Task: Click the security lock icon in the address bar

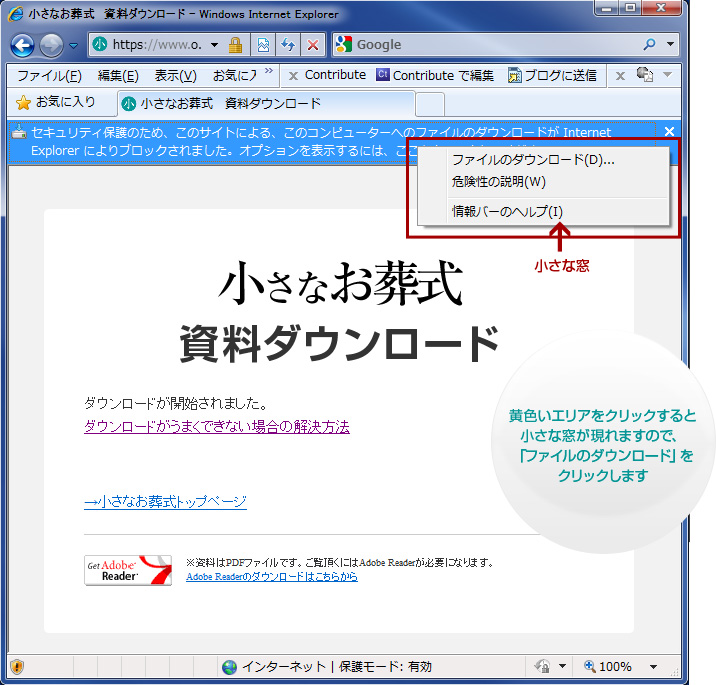Action: pos(235,45)
